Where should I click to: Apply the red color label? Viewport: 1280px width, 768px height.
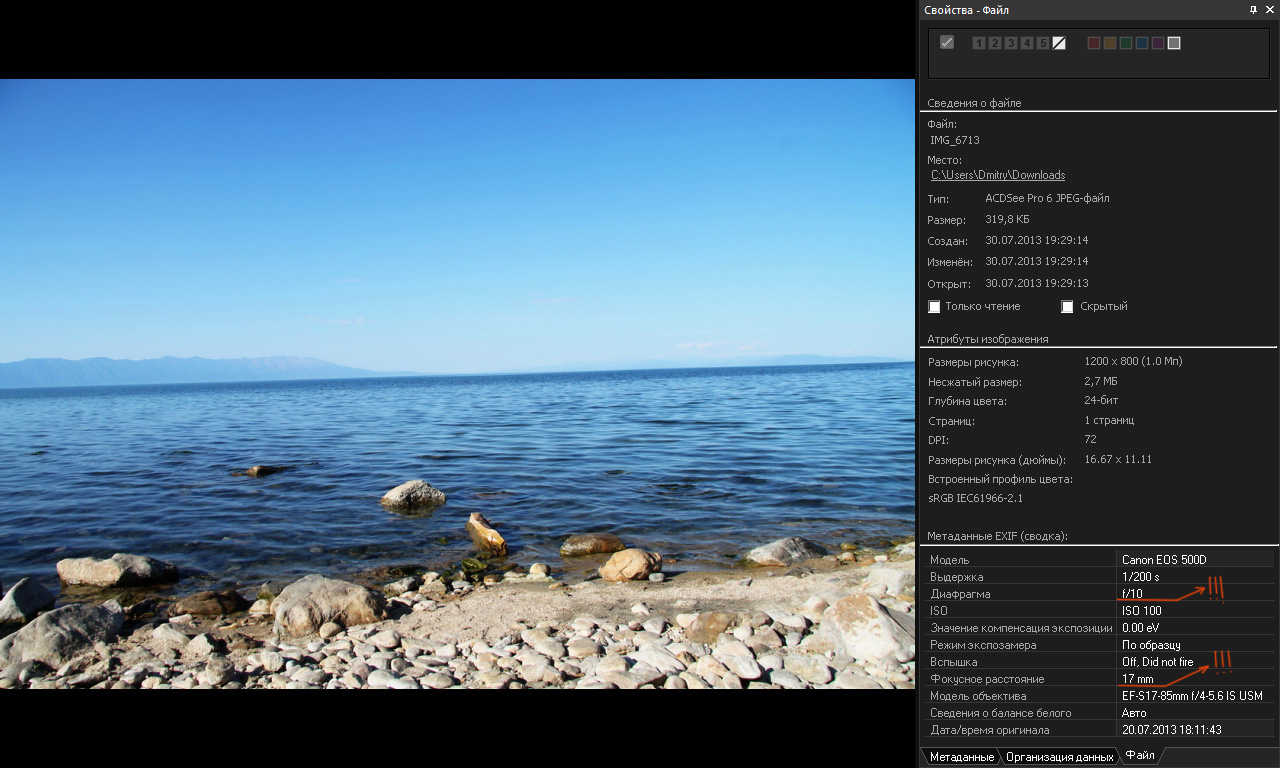1094,43
